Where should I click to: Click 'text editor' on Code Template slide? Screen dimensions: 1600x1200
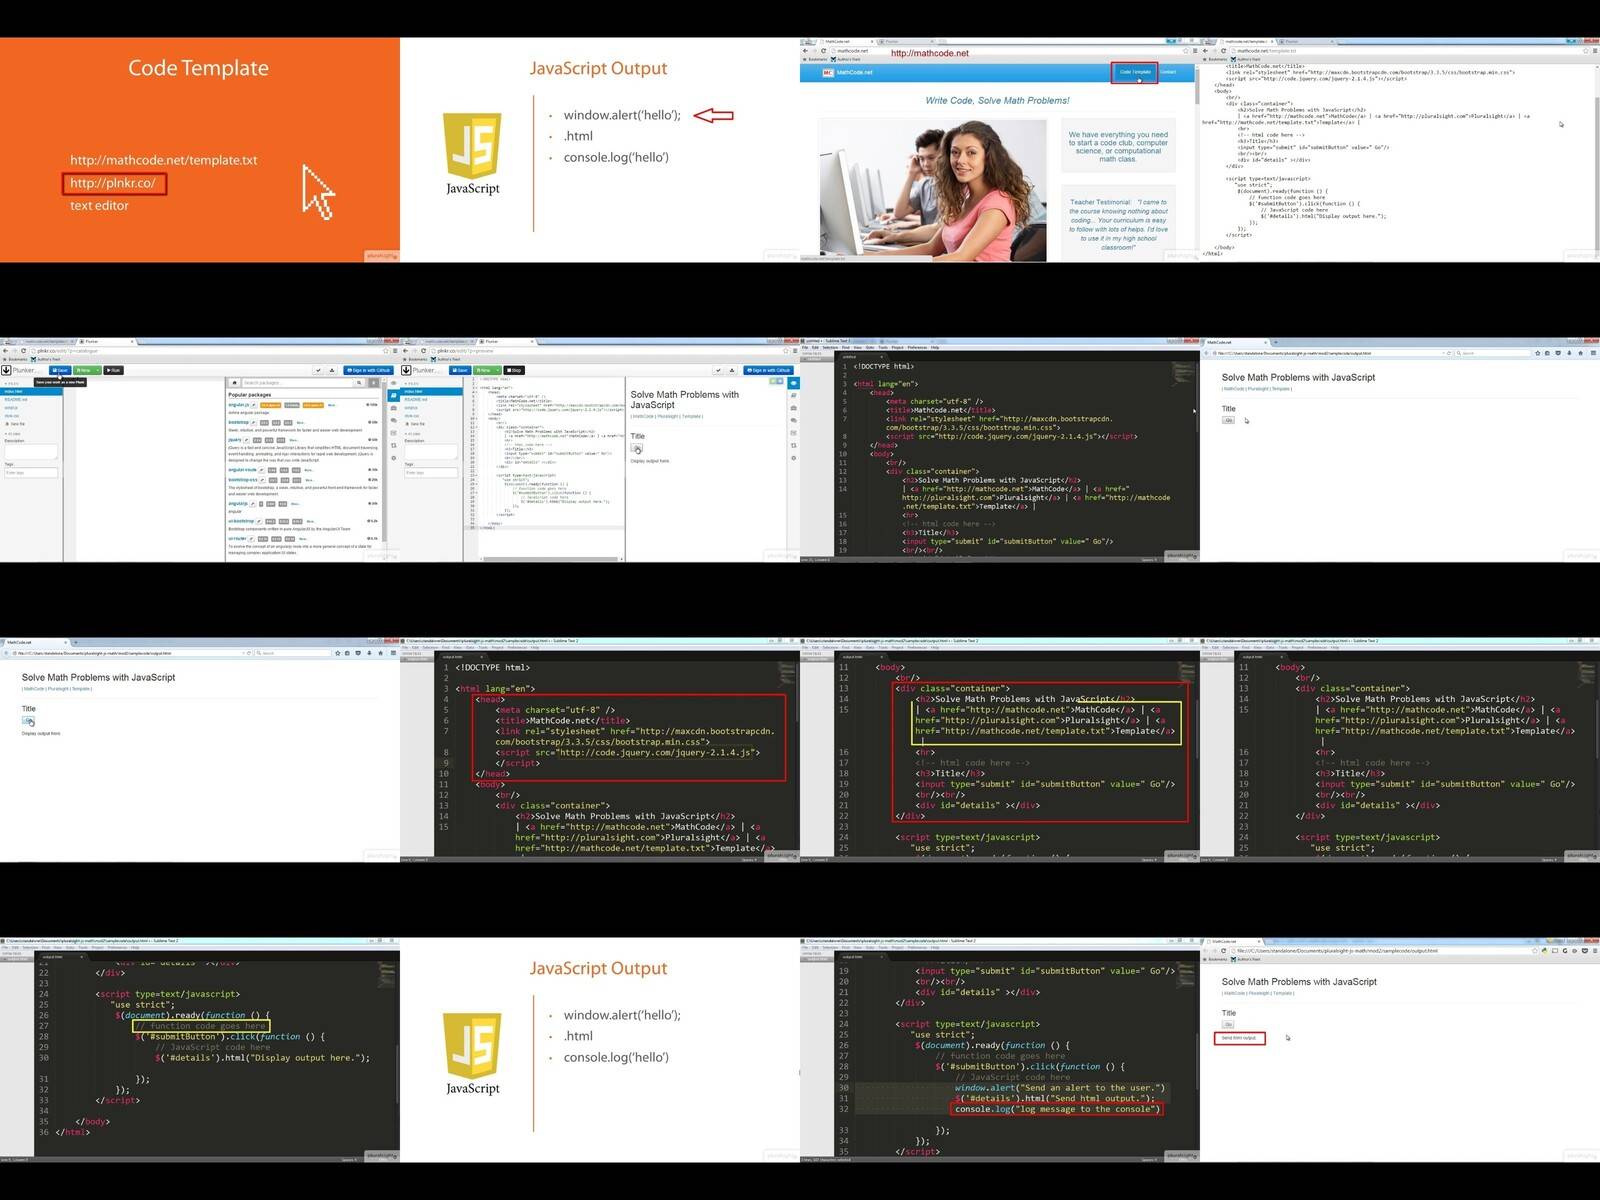pos(99,206)
